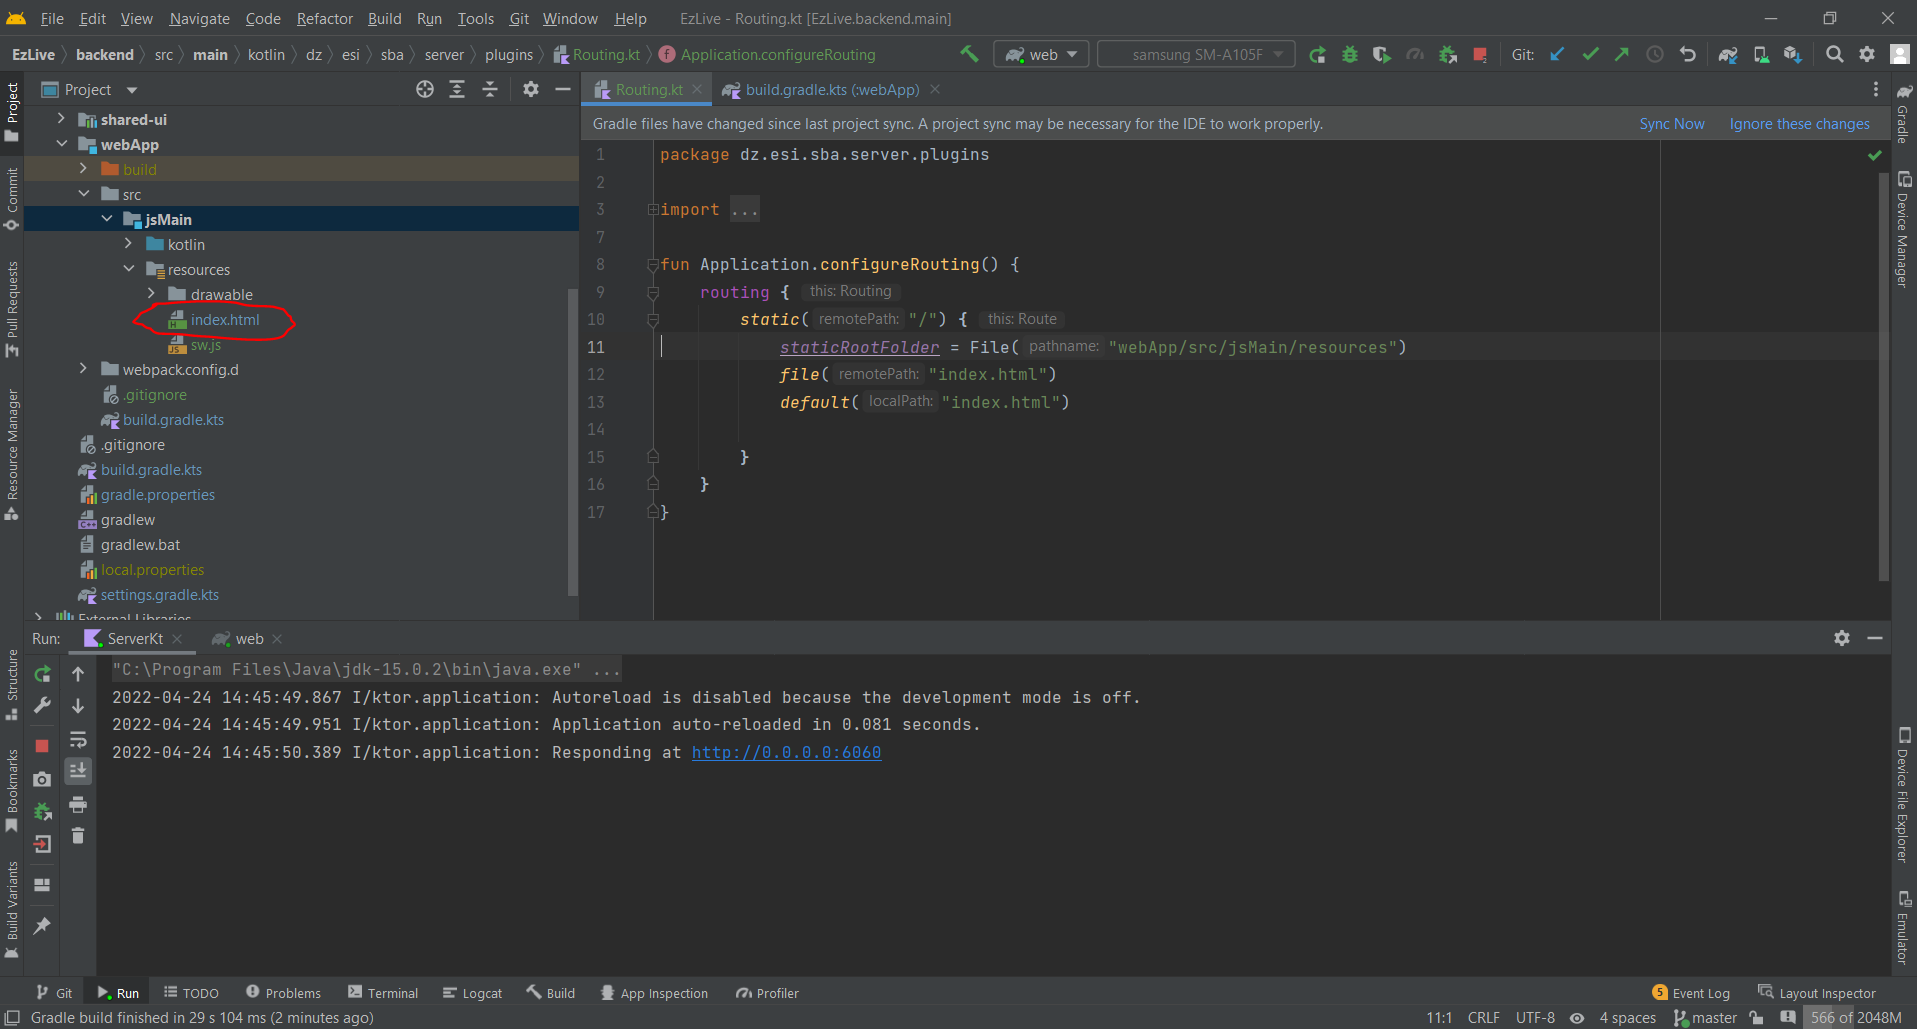The width and height of the screenshot is (1917, 1029).
Task: Open Search Everywhere with the magnifier icon
Action: [1835, 54]
